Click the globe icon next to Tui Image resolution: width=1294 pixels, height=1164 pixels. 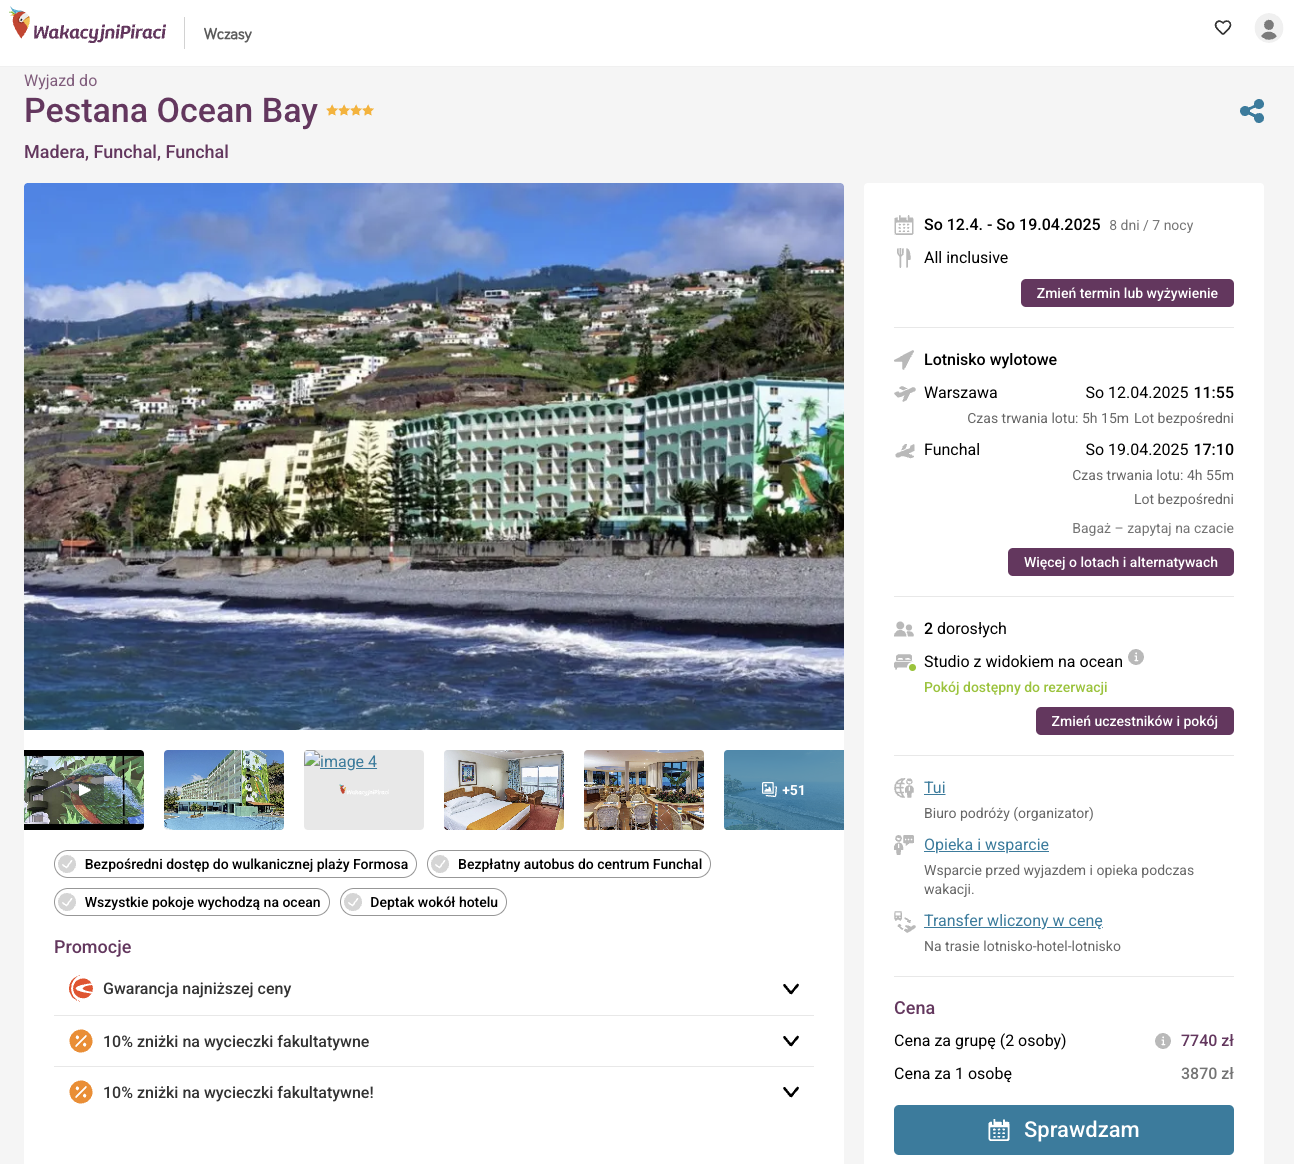[904, 788]
